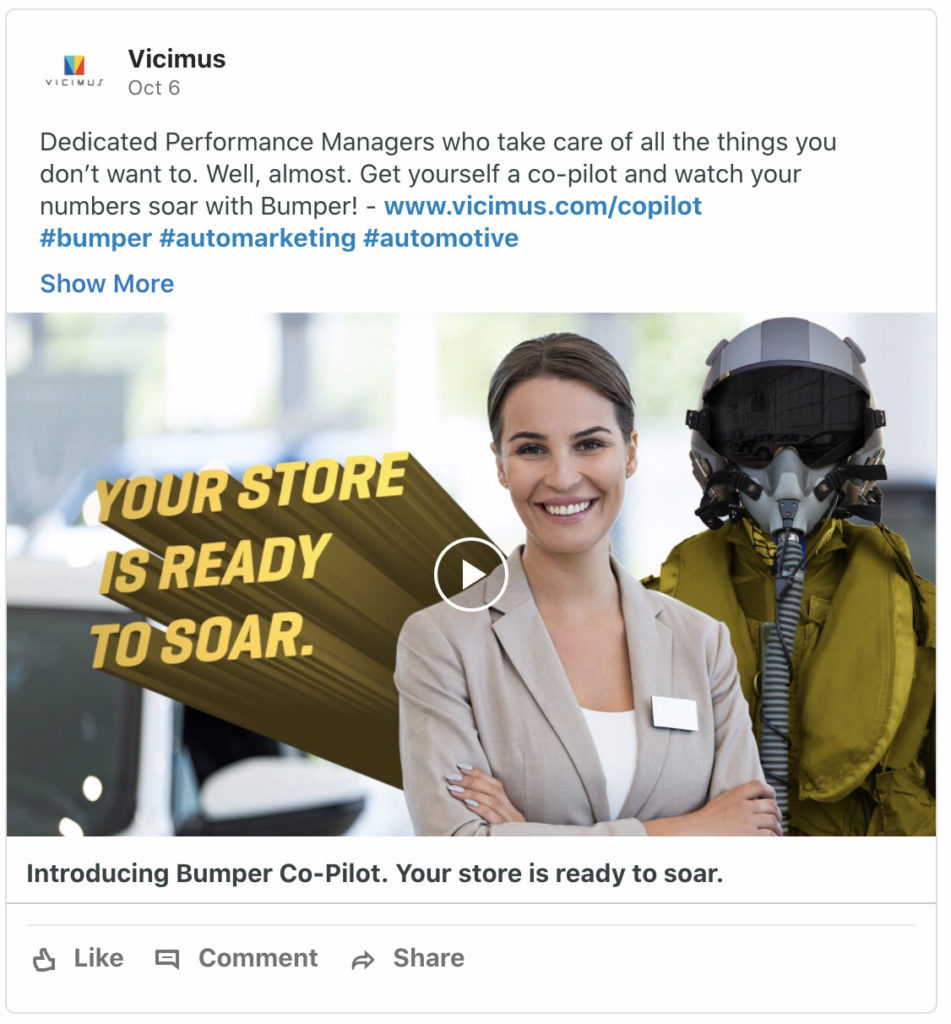
Task: Click the woman in the video thumbnail
Action: 575,584
